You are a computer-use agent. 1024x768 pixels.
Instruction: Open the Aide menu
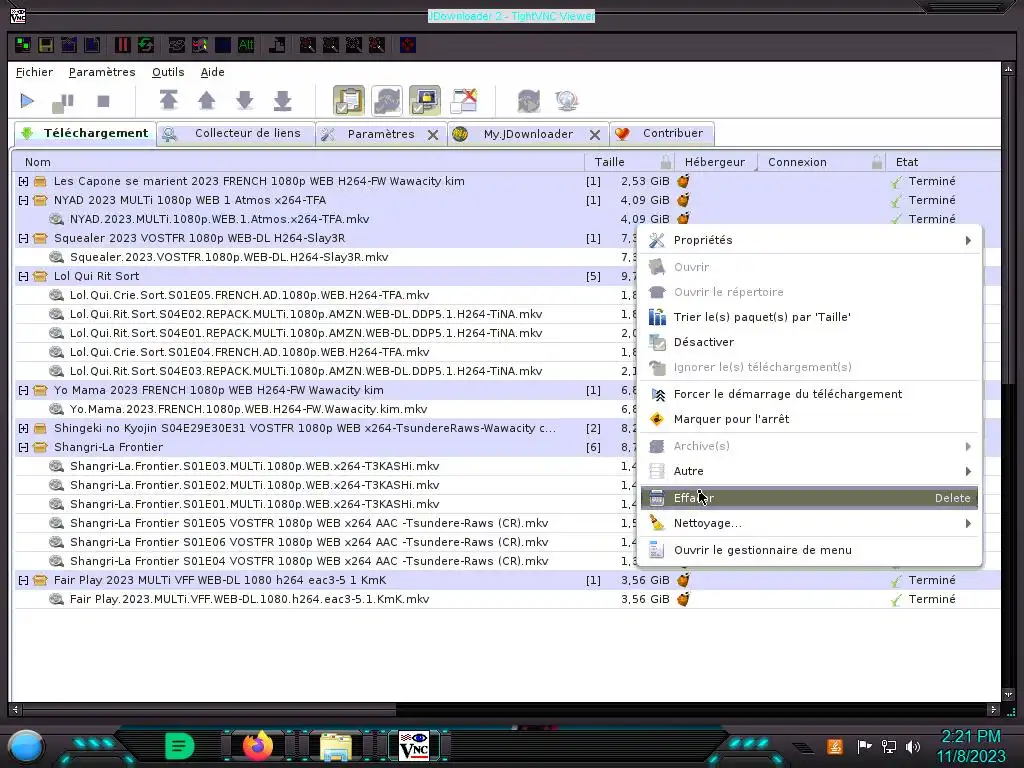pos(212,72)
